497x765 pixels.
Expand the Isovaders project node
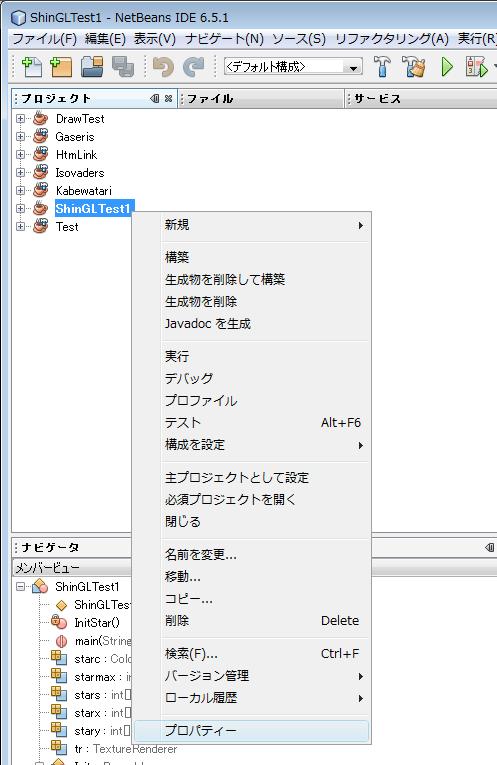pos(20,172)
